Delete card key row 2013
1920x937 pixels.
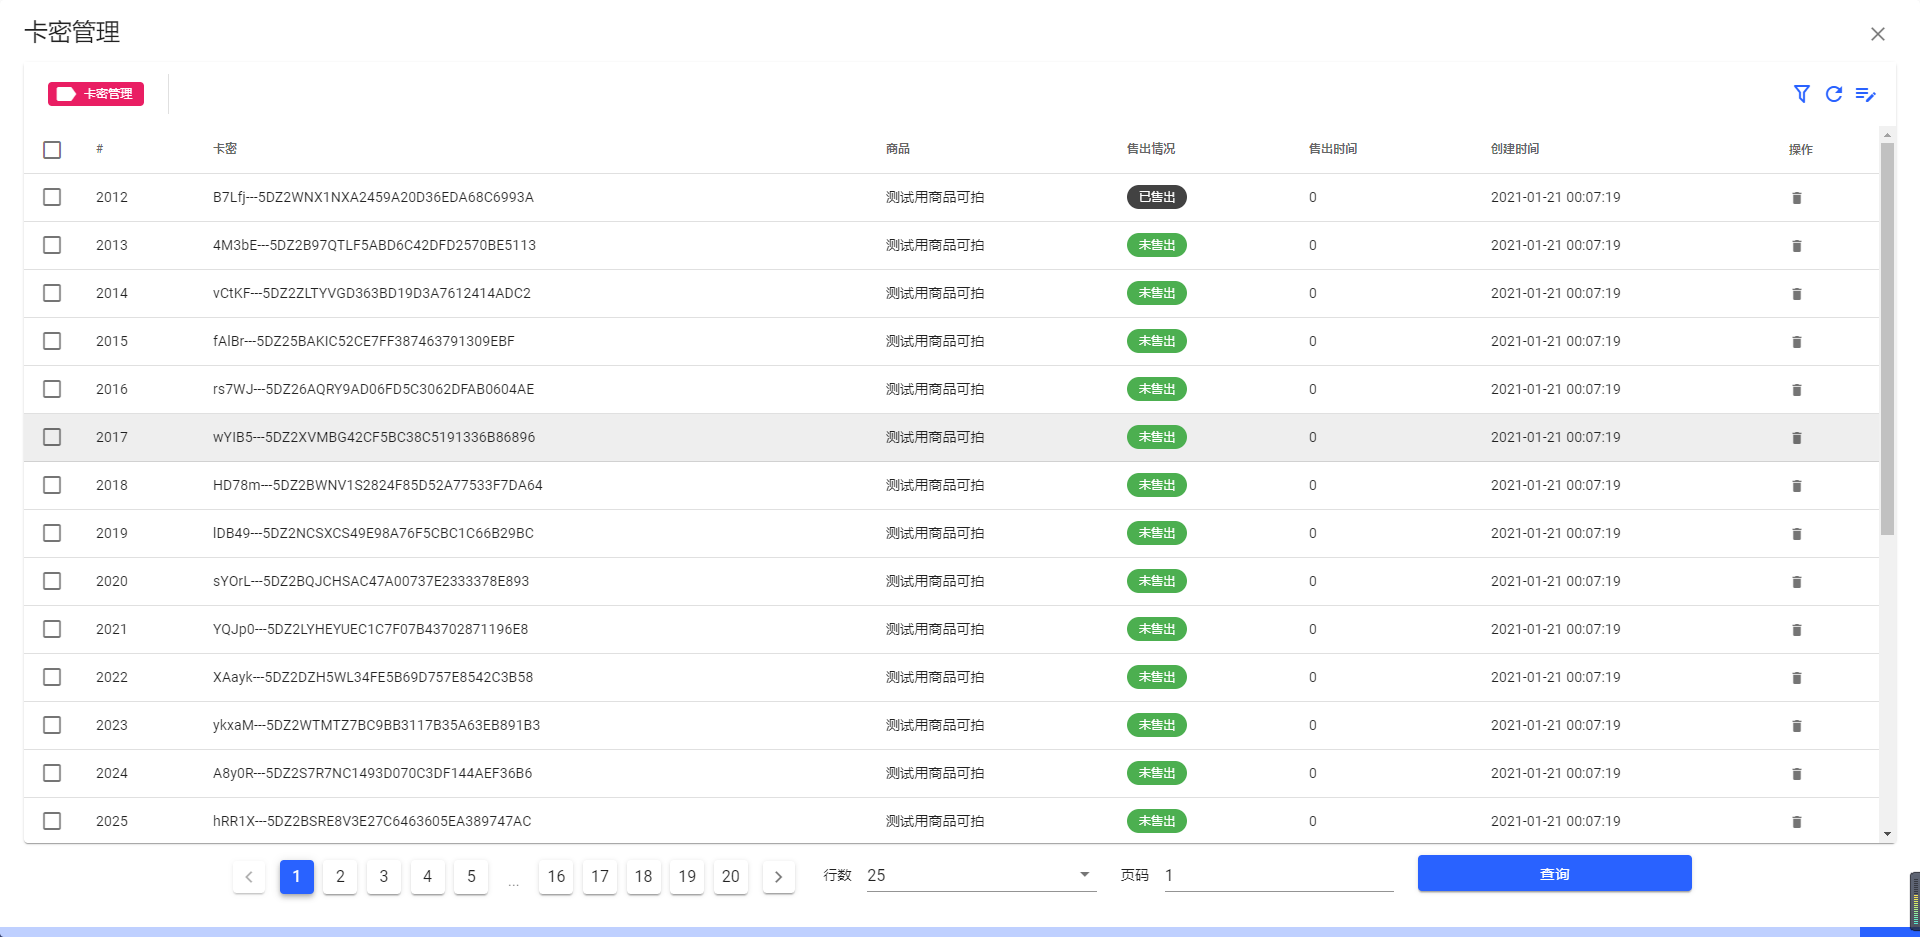click(x=1797, y=246)
